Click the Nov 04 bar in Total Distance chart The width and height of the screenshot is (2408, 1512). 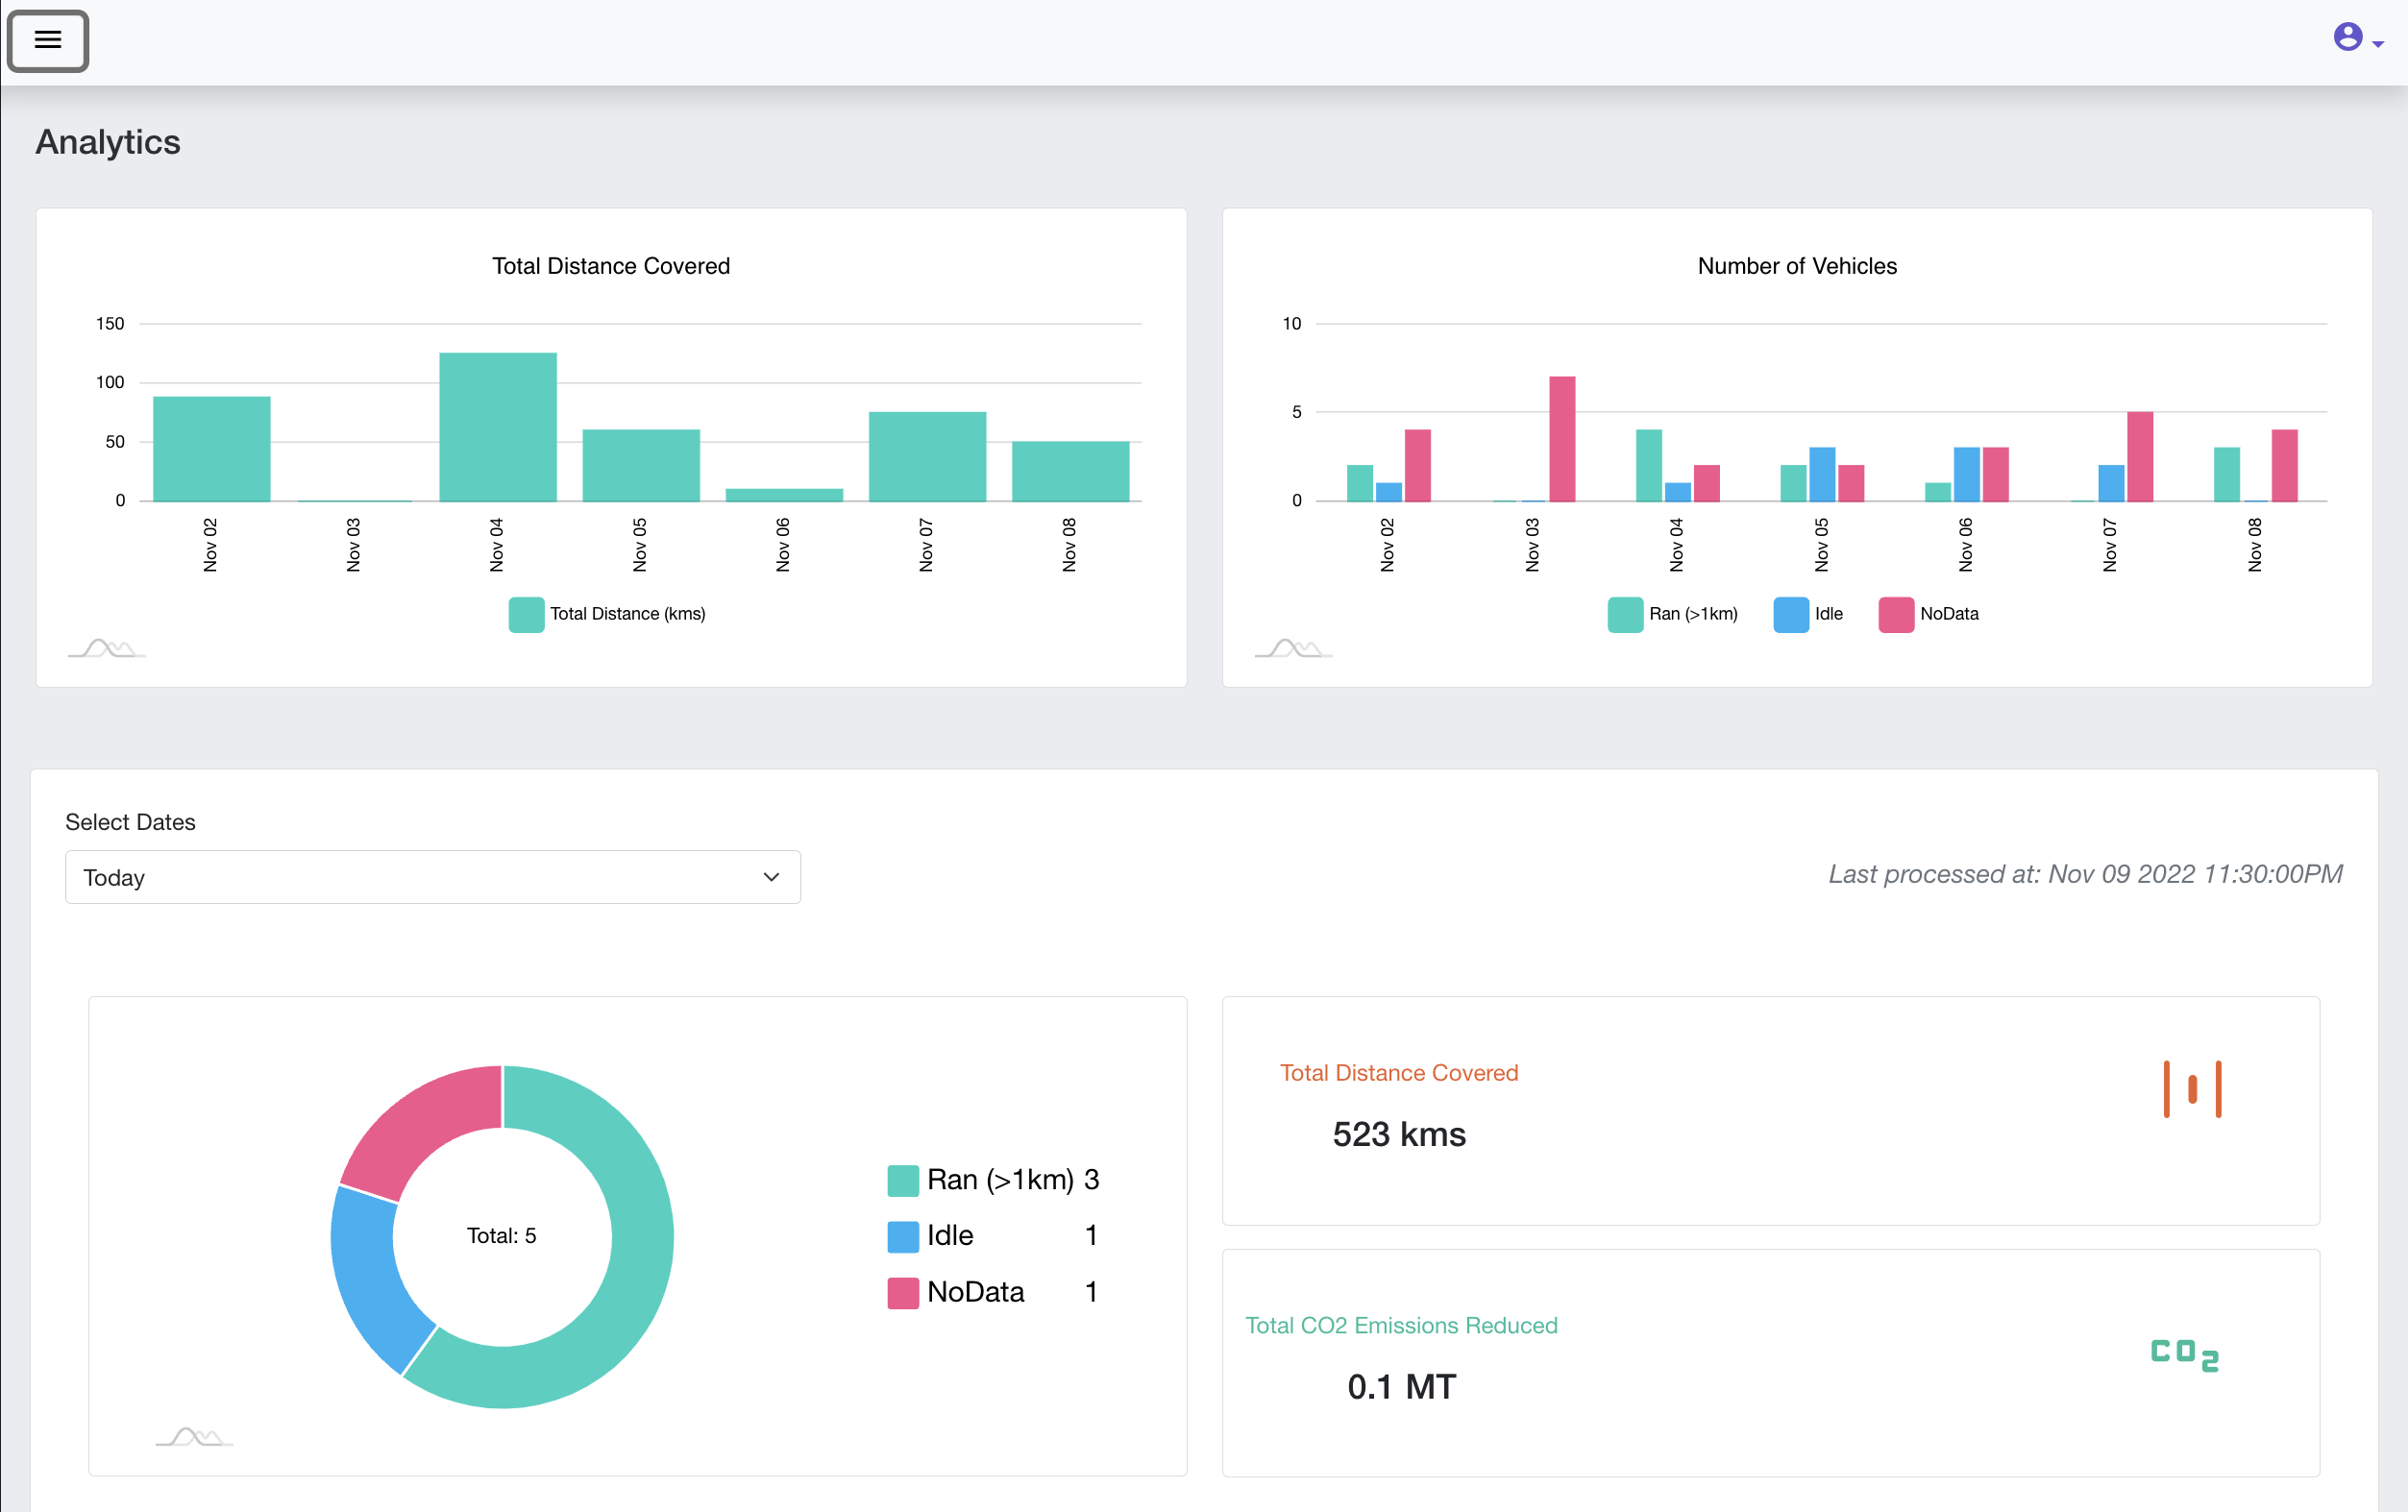(498, 427)
